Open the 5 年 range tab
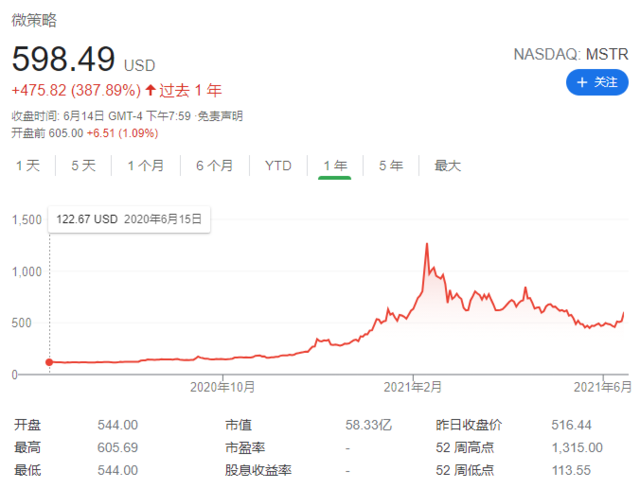640x489 pixels. 391,166
